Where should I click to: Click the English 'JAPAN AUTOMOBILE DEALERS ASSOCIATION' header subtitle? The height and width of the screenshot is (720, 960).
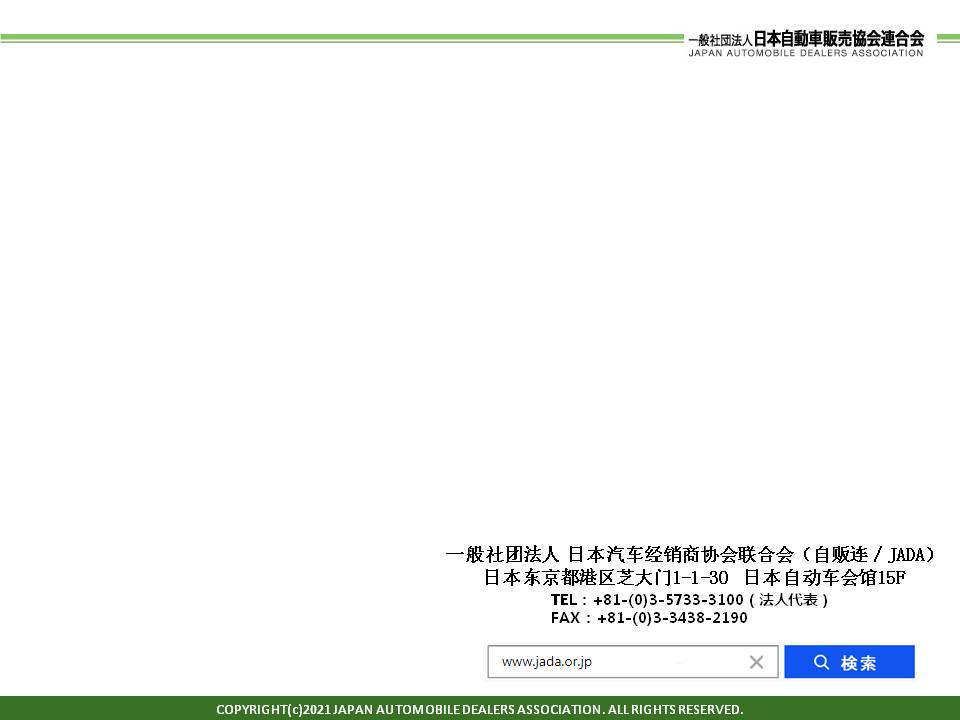[x=805, y=53]
